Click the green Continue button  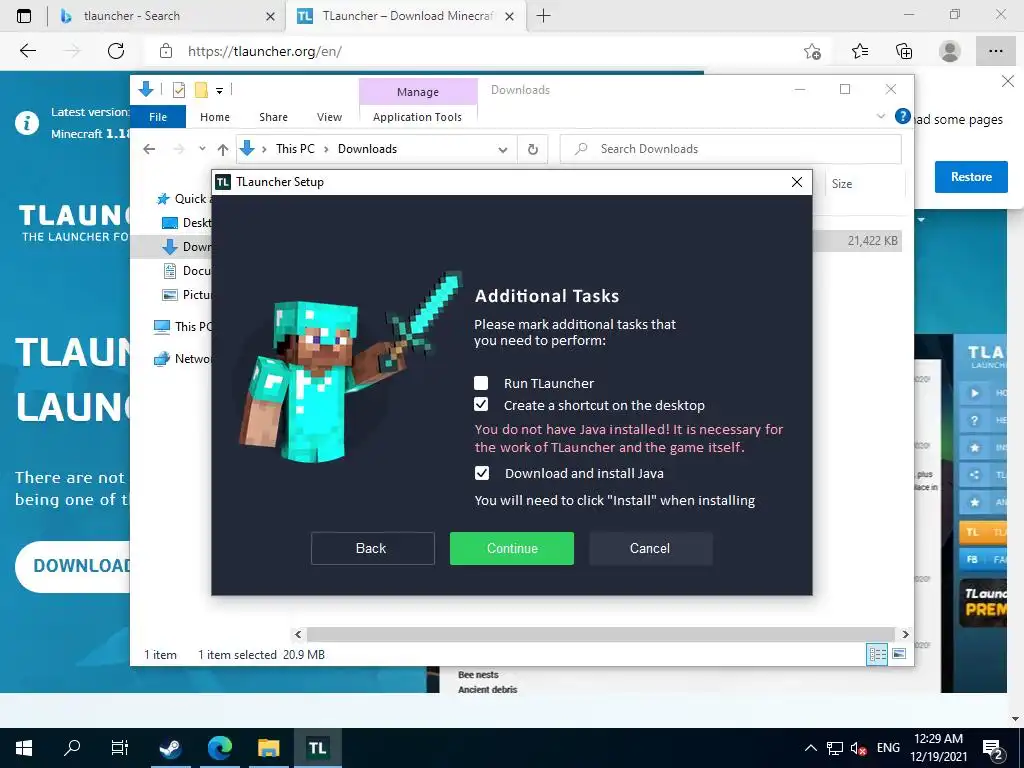[511, 548]
